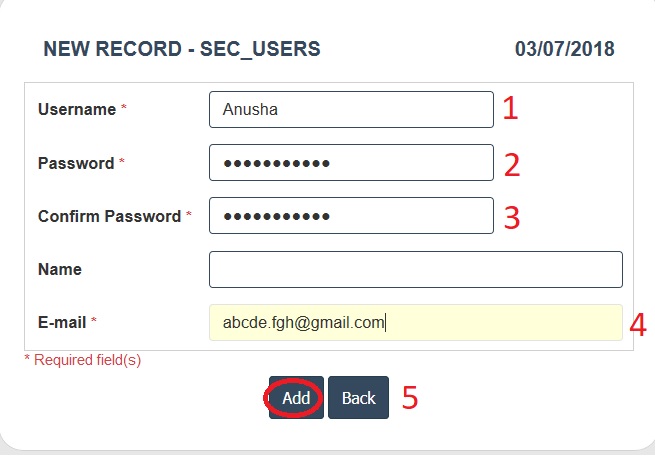This screenshot has height=466, width=655.
Task: Click the Username label
Action: (x=77, y=110)
